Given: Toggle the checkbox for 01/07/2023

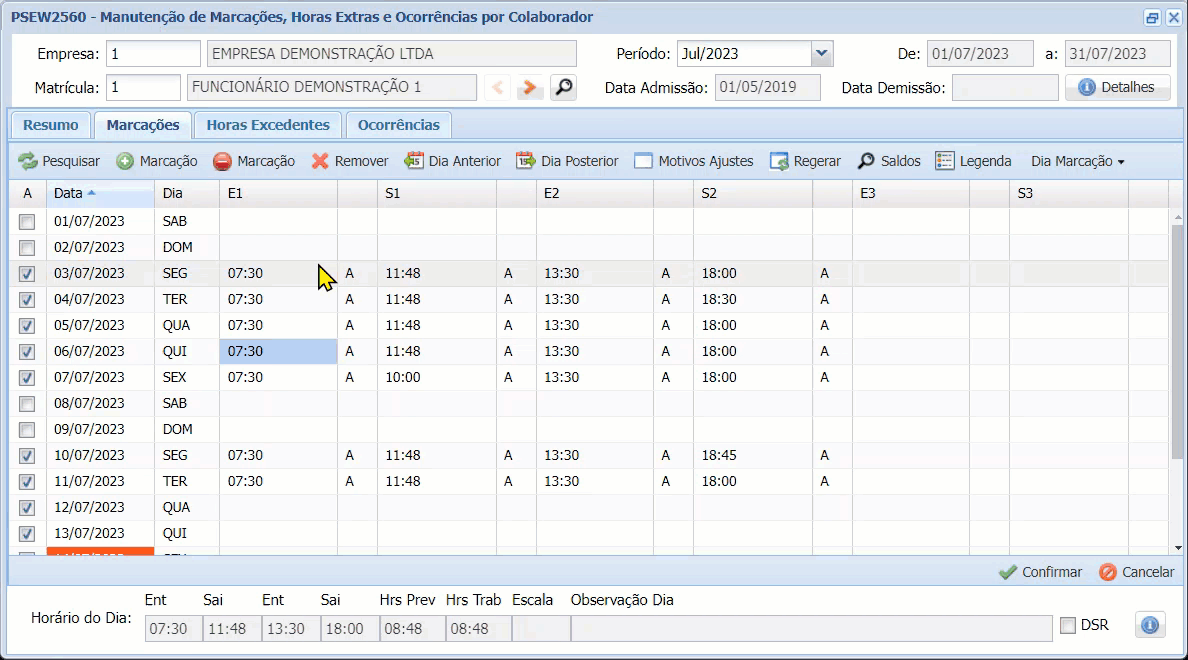Looking at the screenshot, I should [28, 222].
